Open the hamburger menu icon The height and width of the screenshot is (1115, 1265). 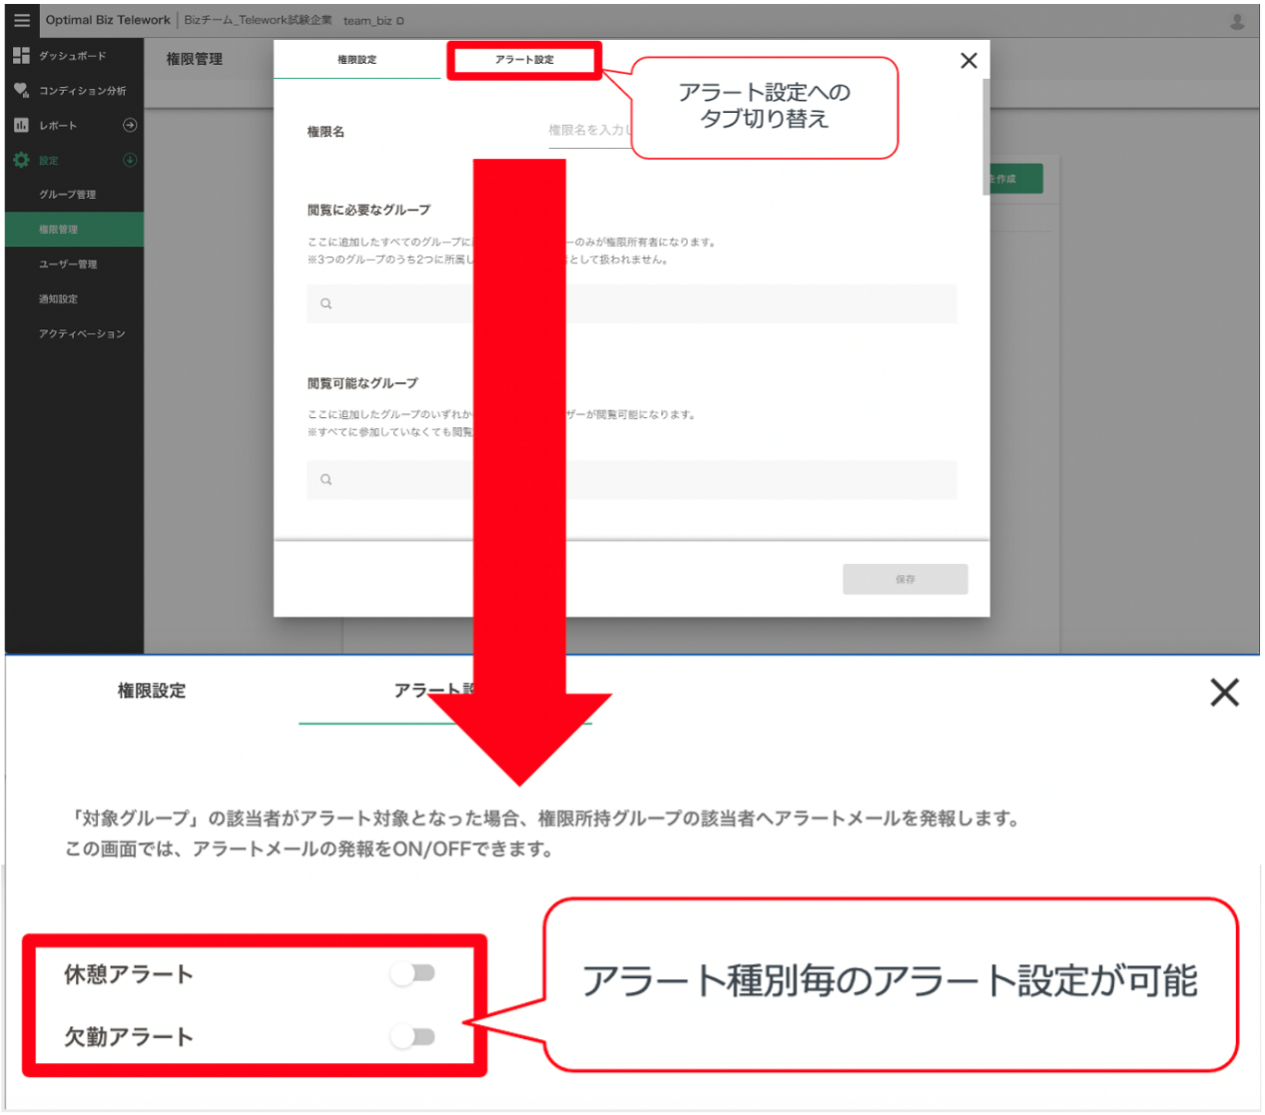(21, 20)
